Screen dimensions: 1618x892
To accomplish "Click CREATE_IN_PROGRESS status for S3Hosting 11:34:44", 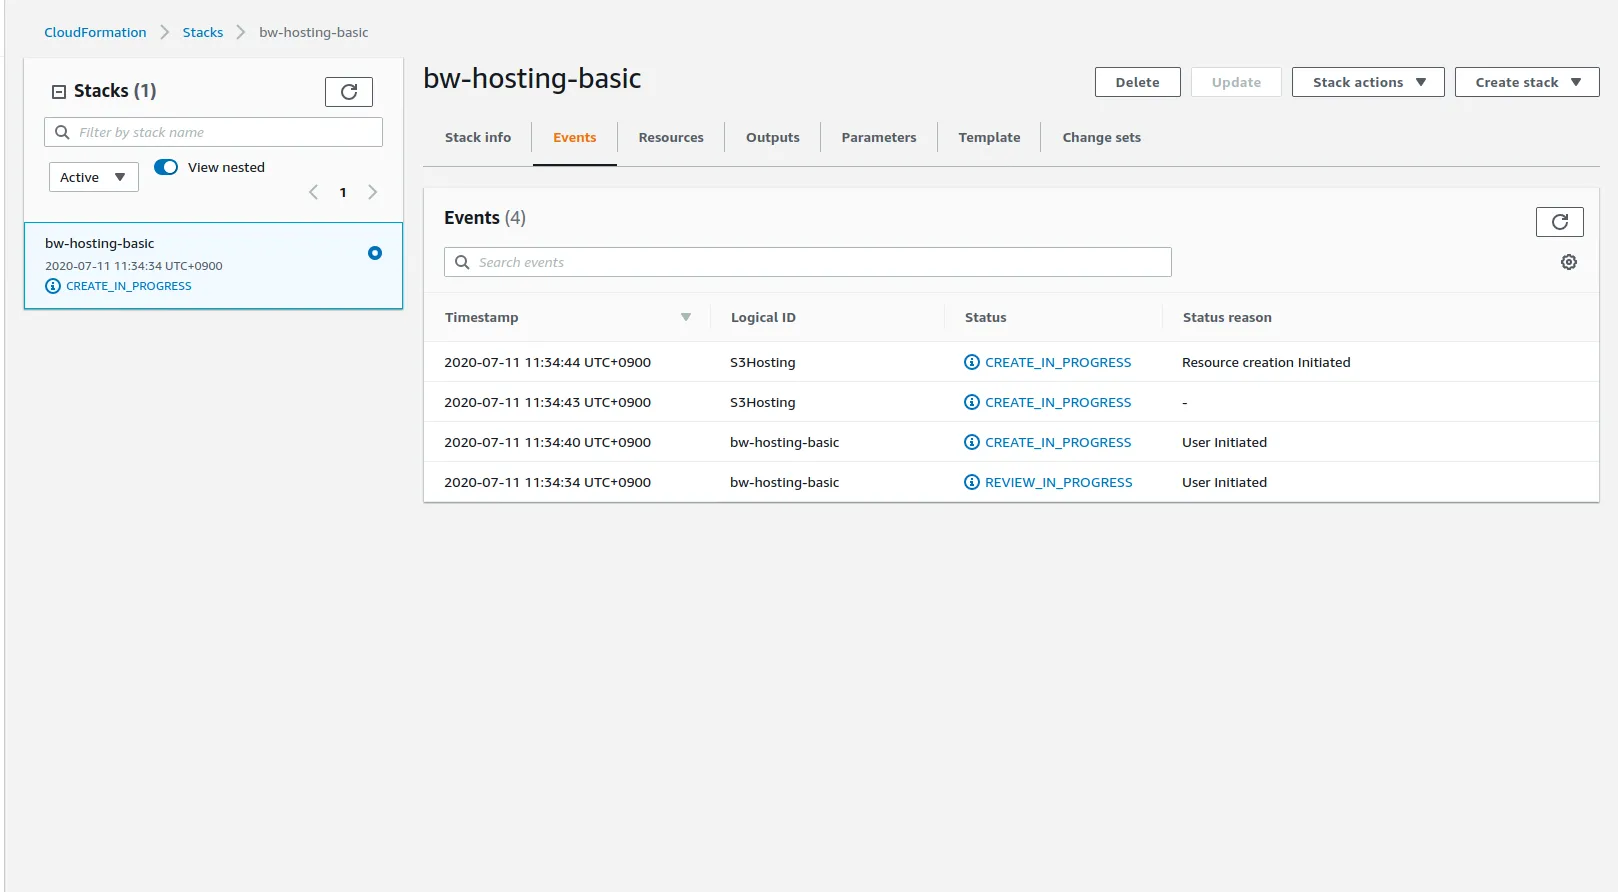I will coord(1058,362).
